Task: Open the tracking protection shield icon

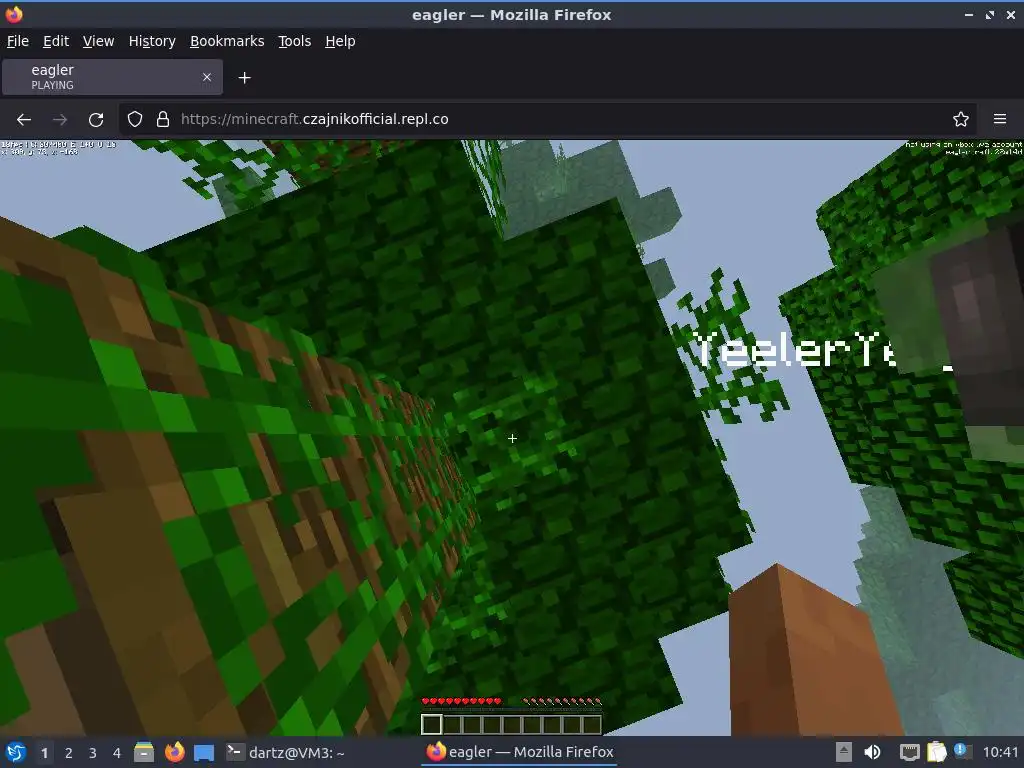Action: coord(135,119)
